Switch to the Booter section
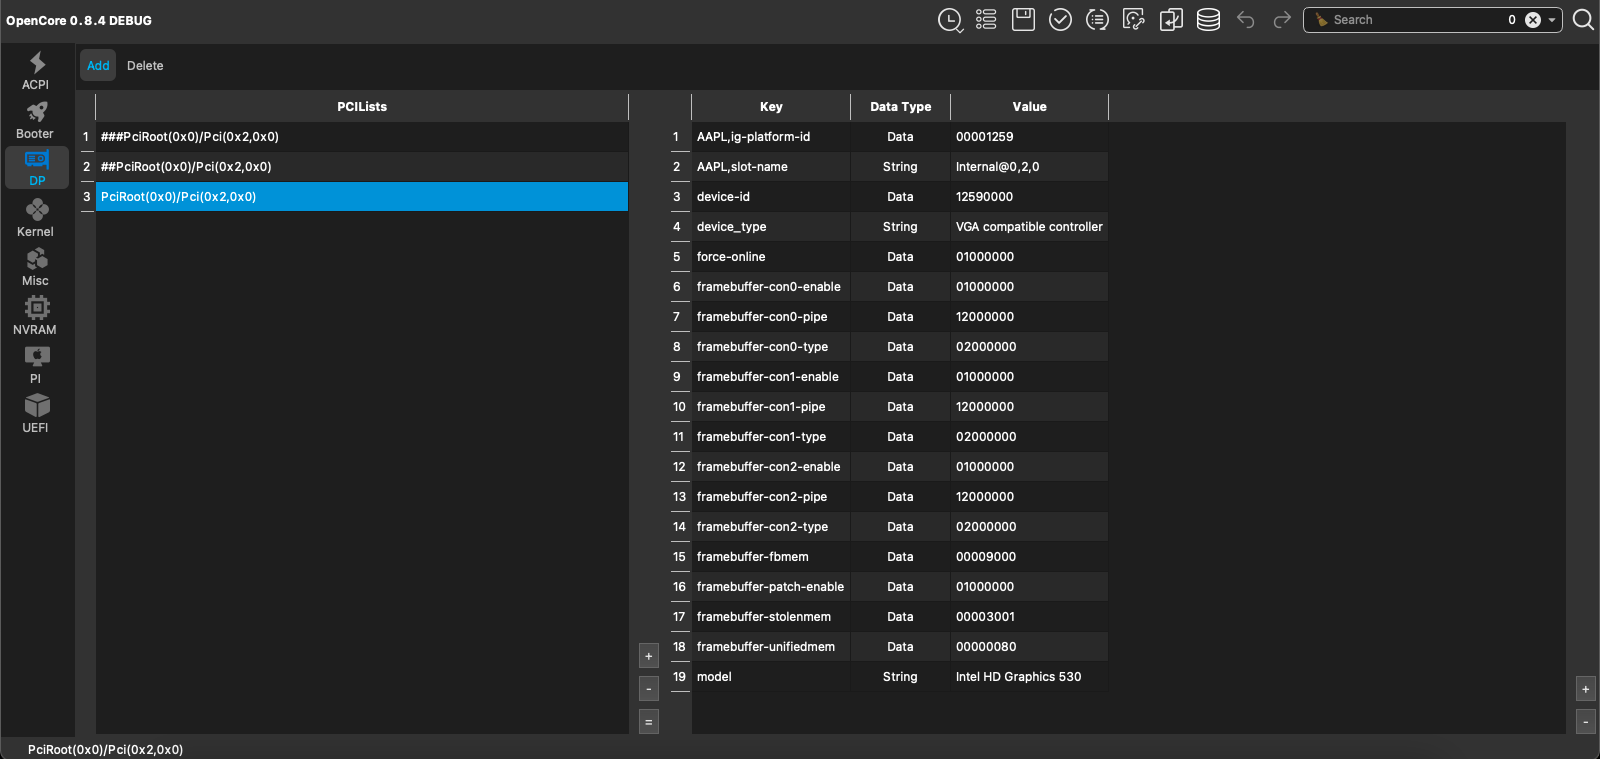 (x=36, y=120)
